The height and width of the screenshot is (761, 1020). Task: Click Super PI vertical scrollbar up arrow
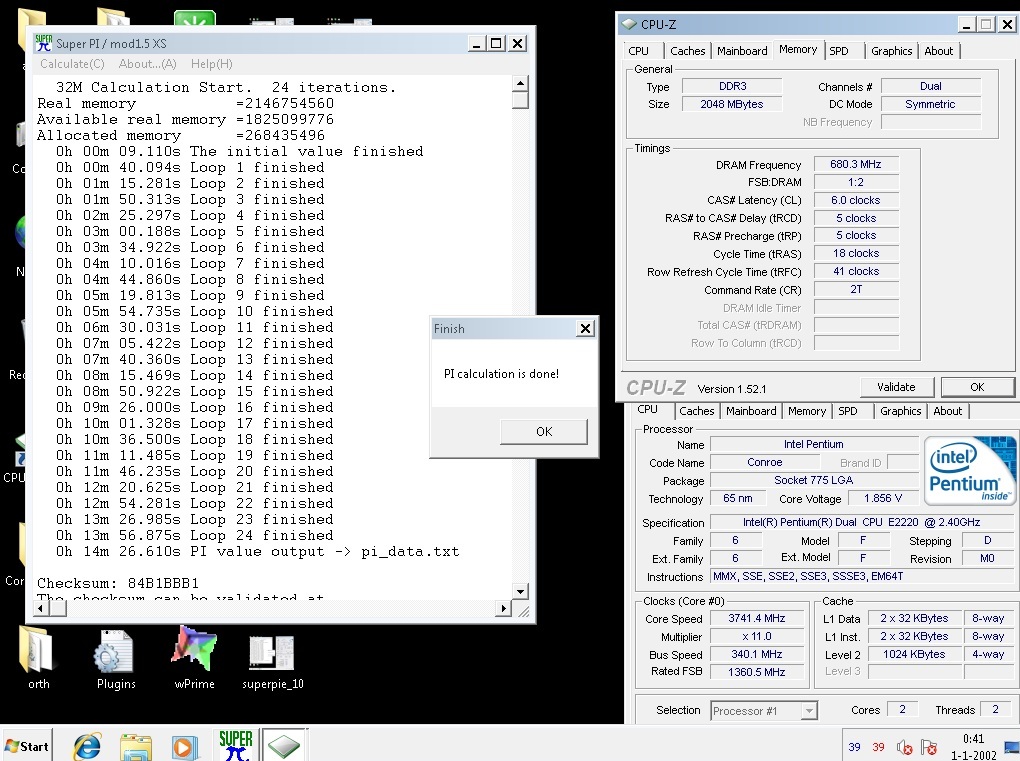tap(520, 83)
